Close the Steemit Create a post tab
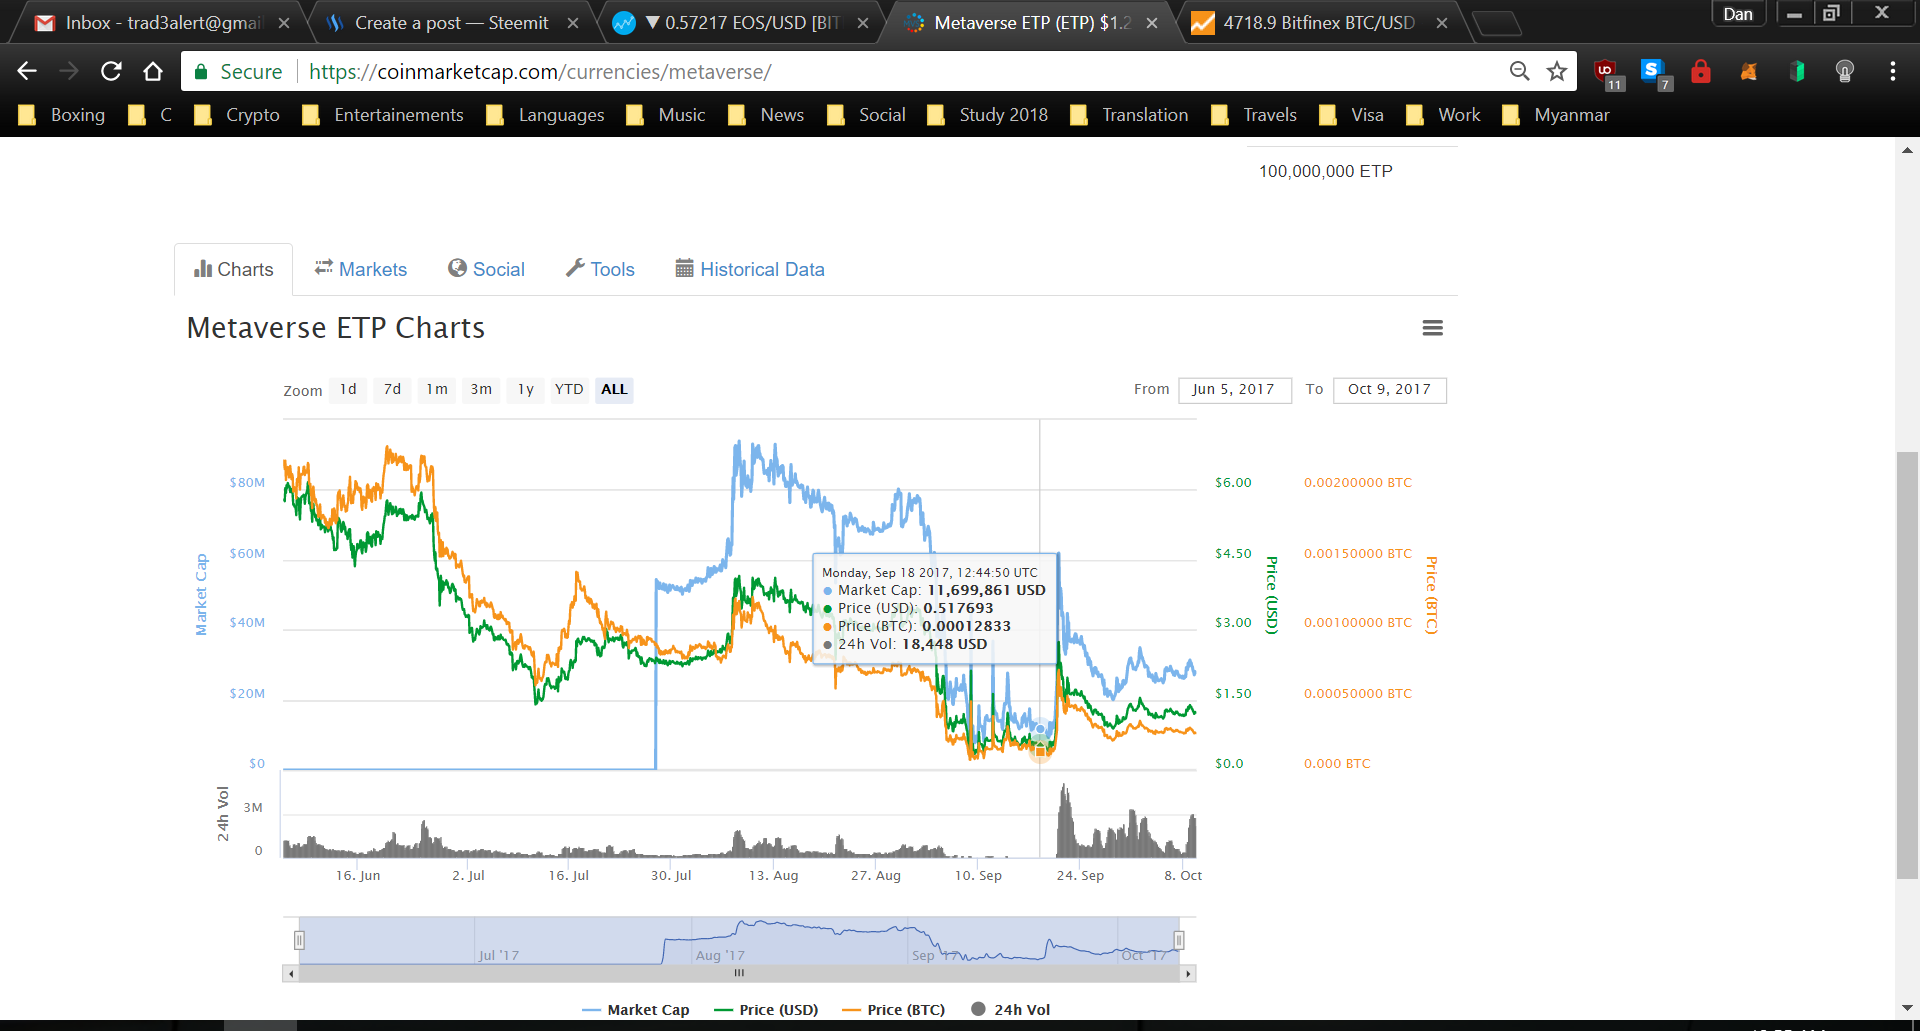 click(573, 23)
